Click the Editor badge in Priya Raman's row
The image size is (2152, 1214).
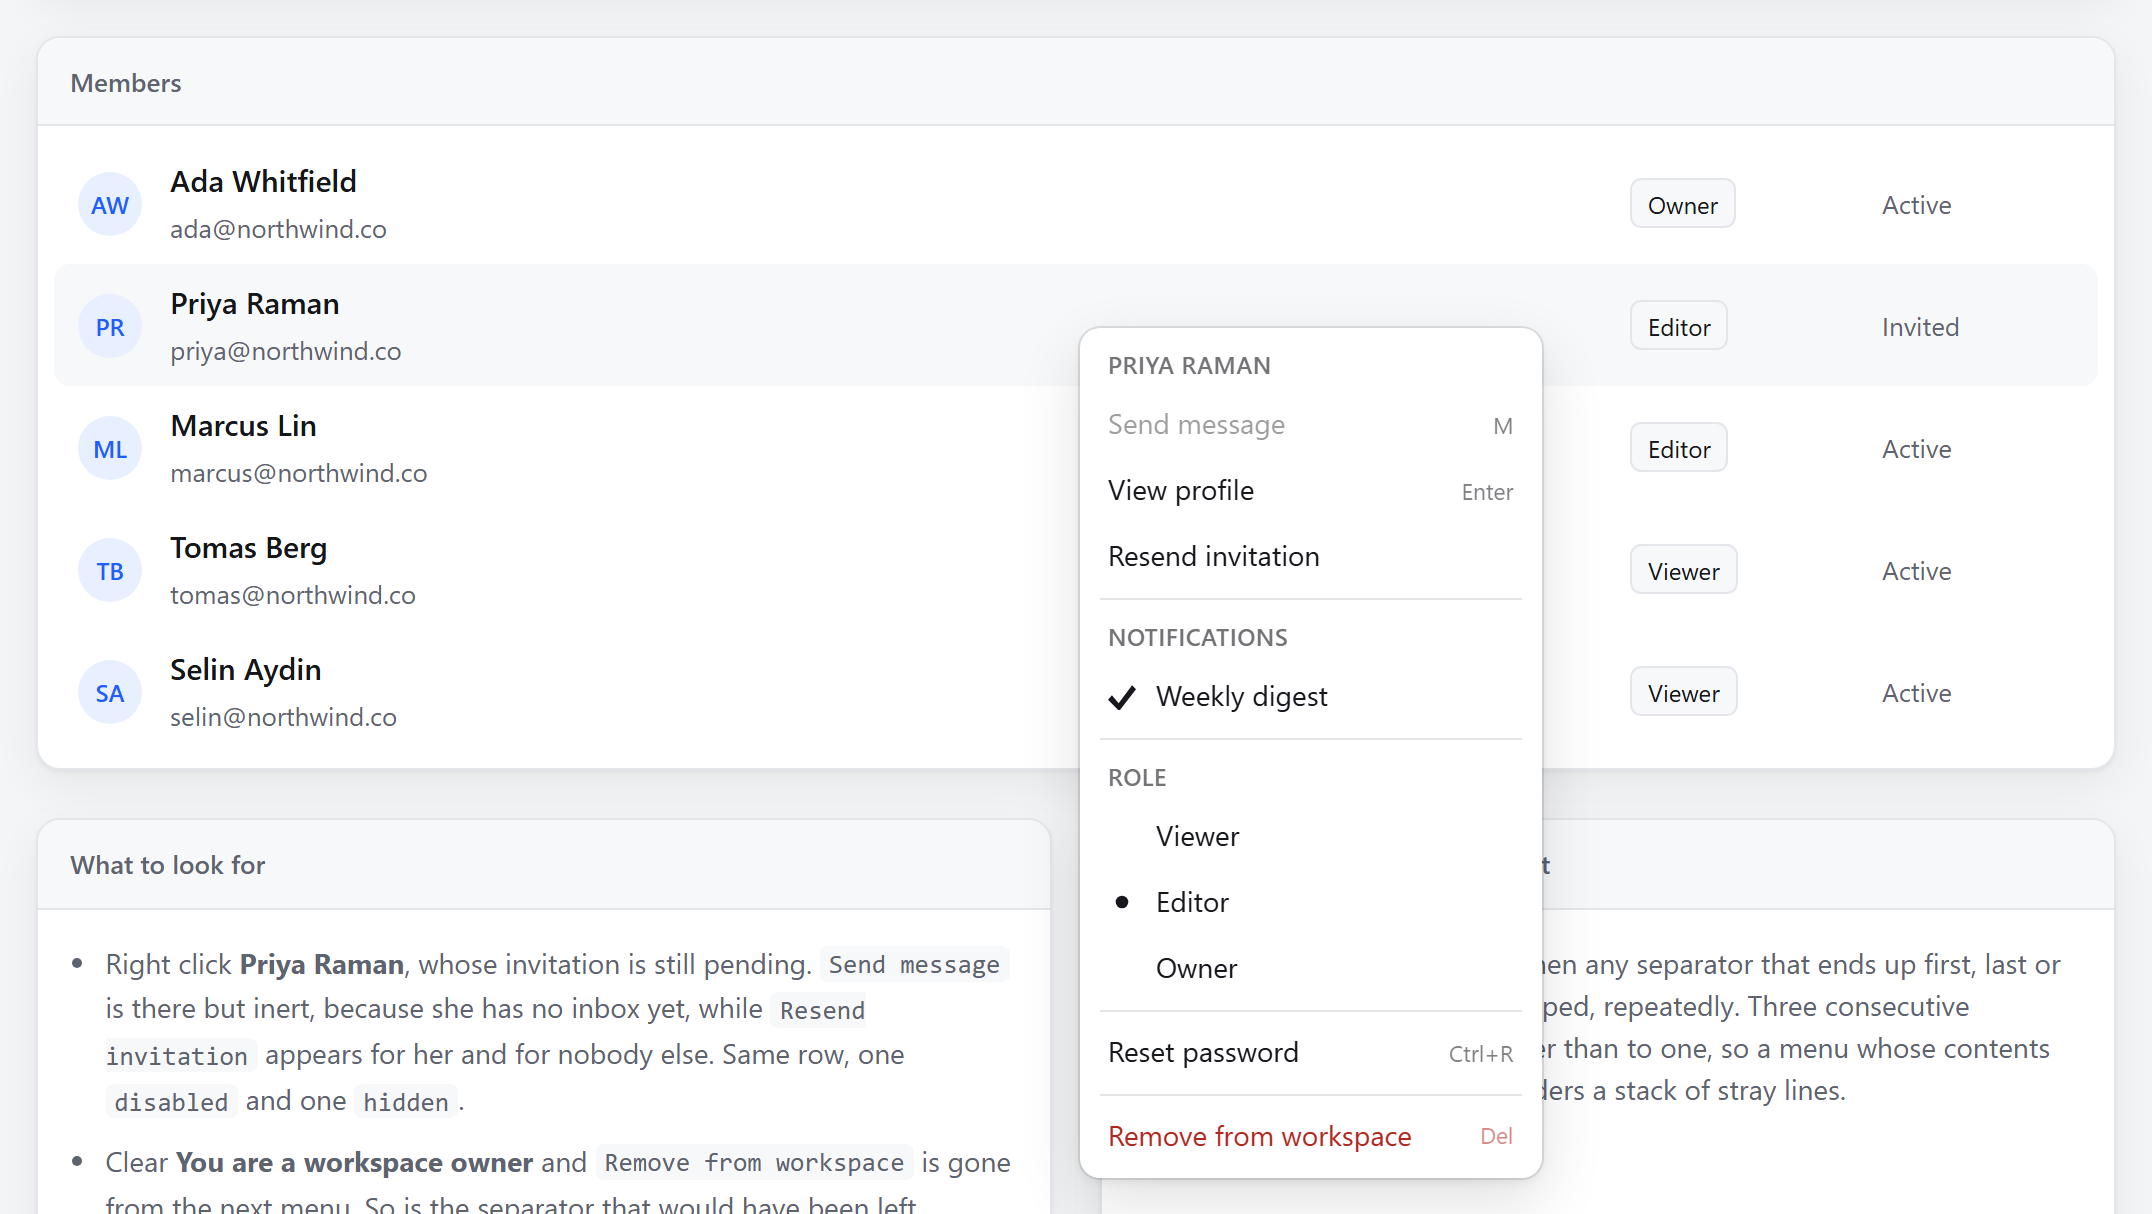pos(1678,327)
